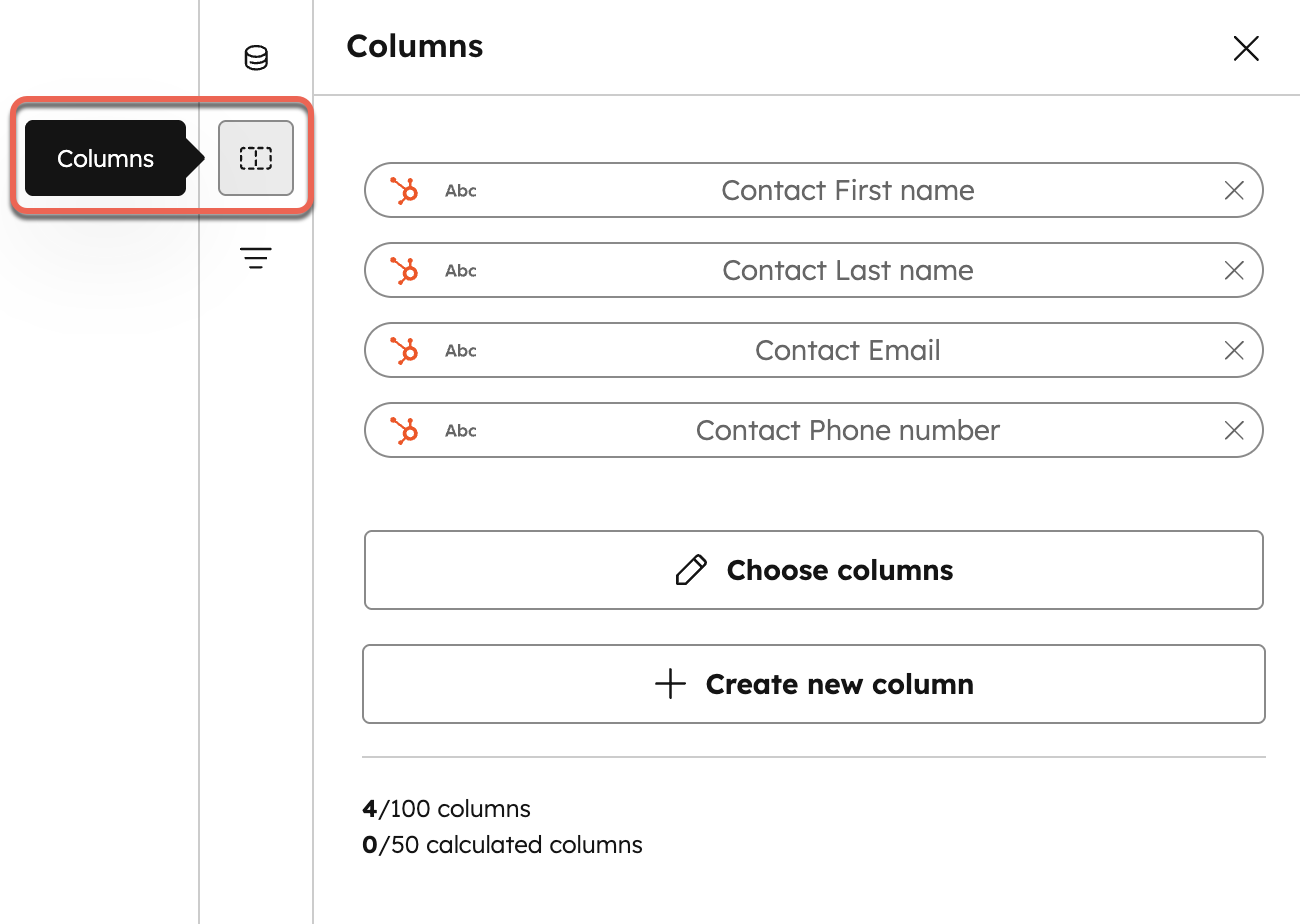Create a new column
This screenshot has height=924, width=1300.
click(813, 684)
